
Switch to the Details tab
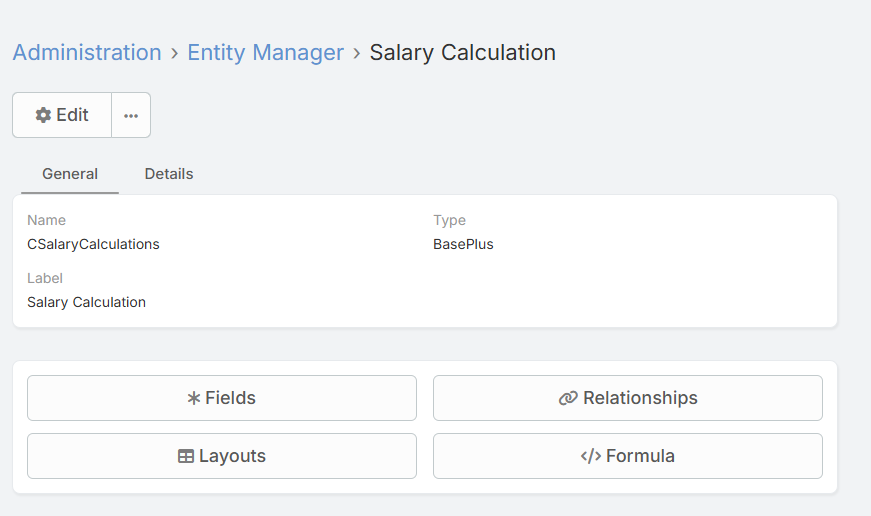[x=169, y=174]
